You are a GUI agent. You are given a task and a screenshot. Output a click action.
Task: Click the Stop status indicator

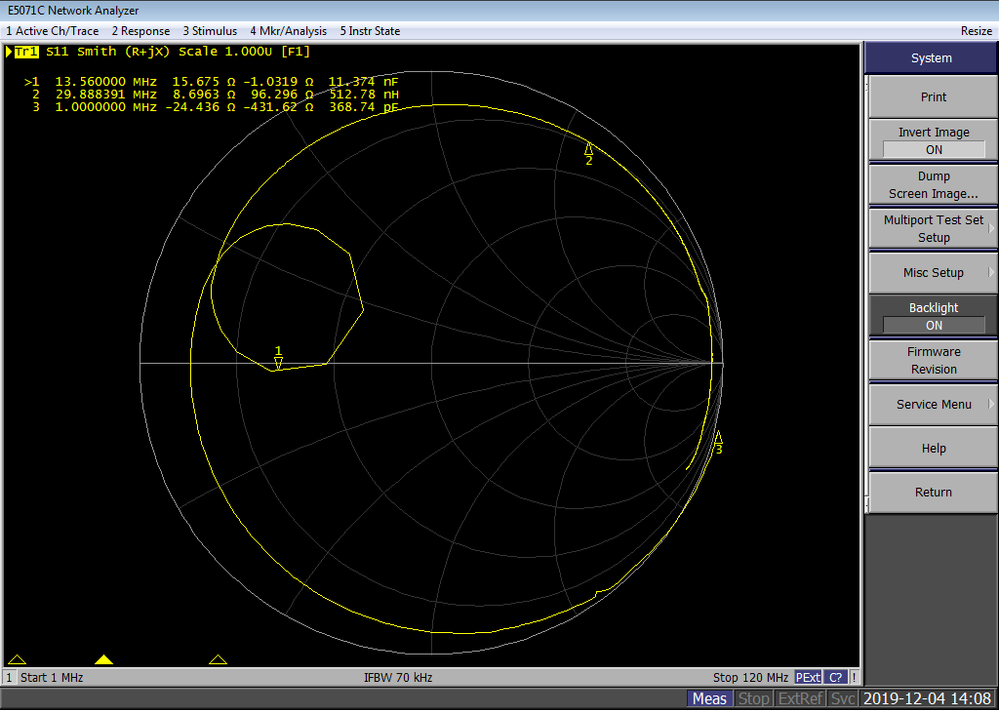[754, 699]
